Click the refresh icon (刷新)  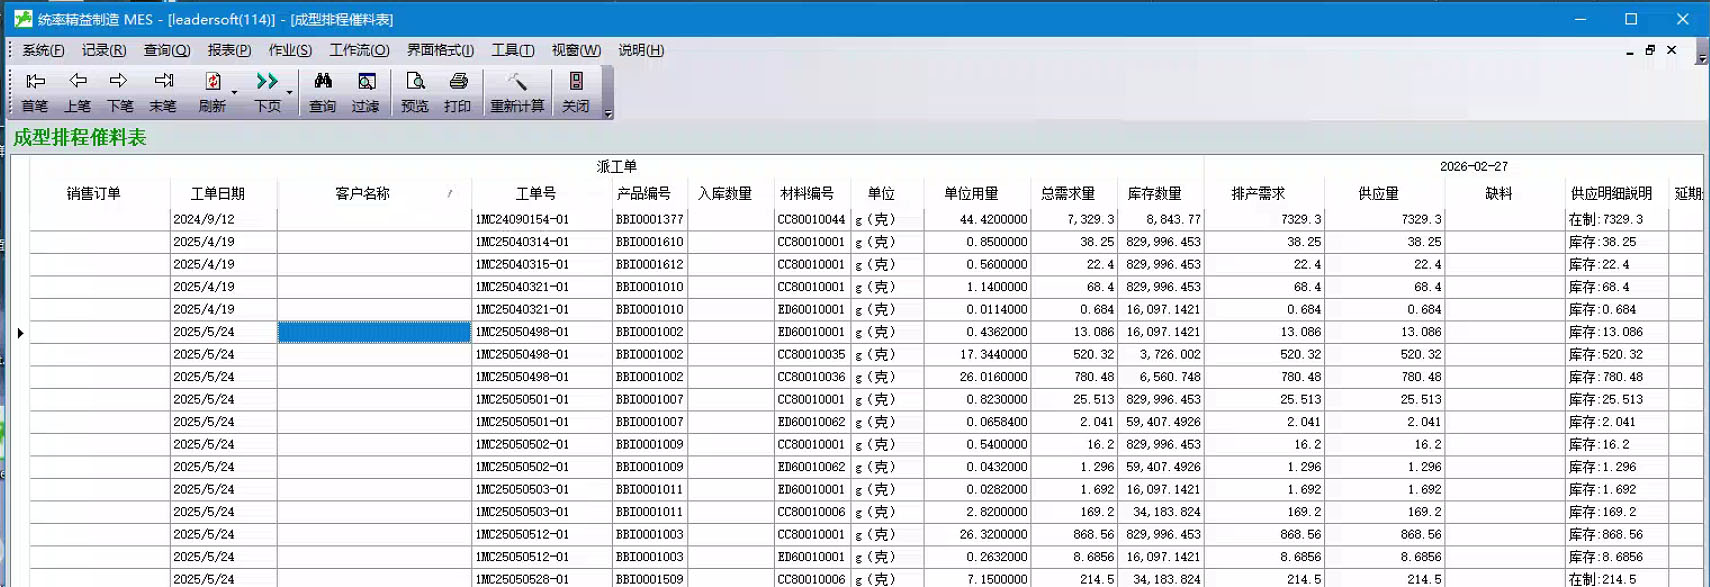point(212,91)
